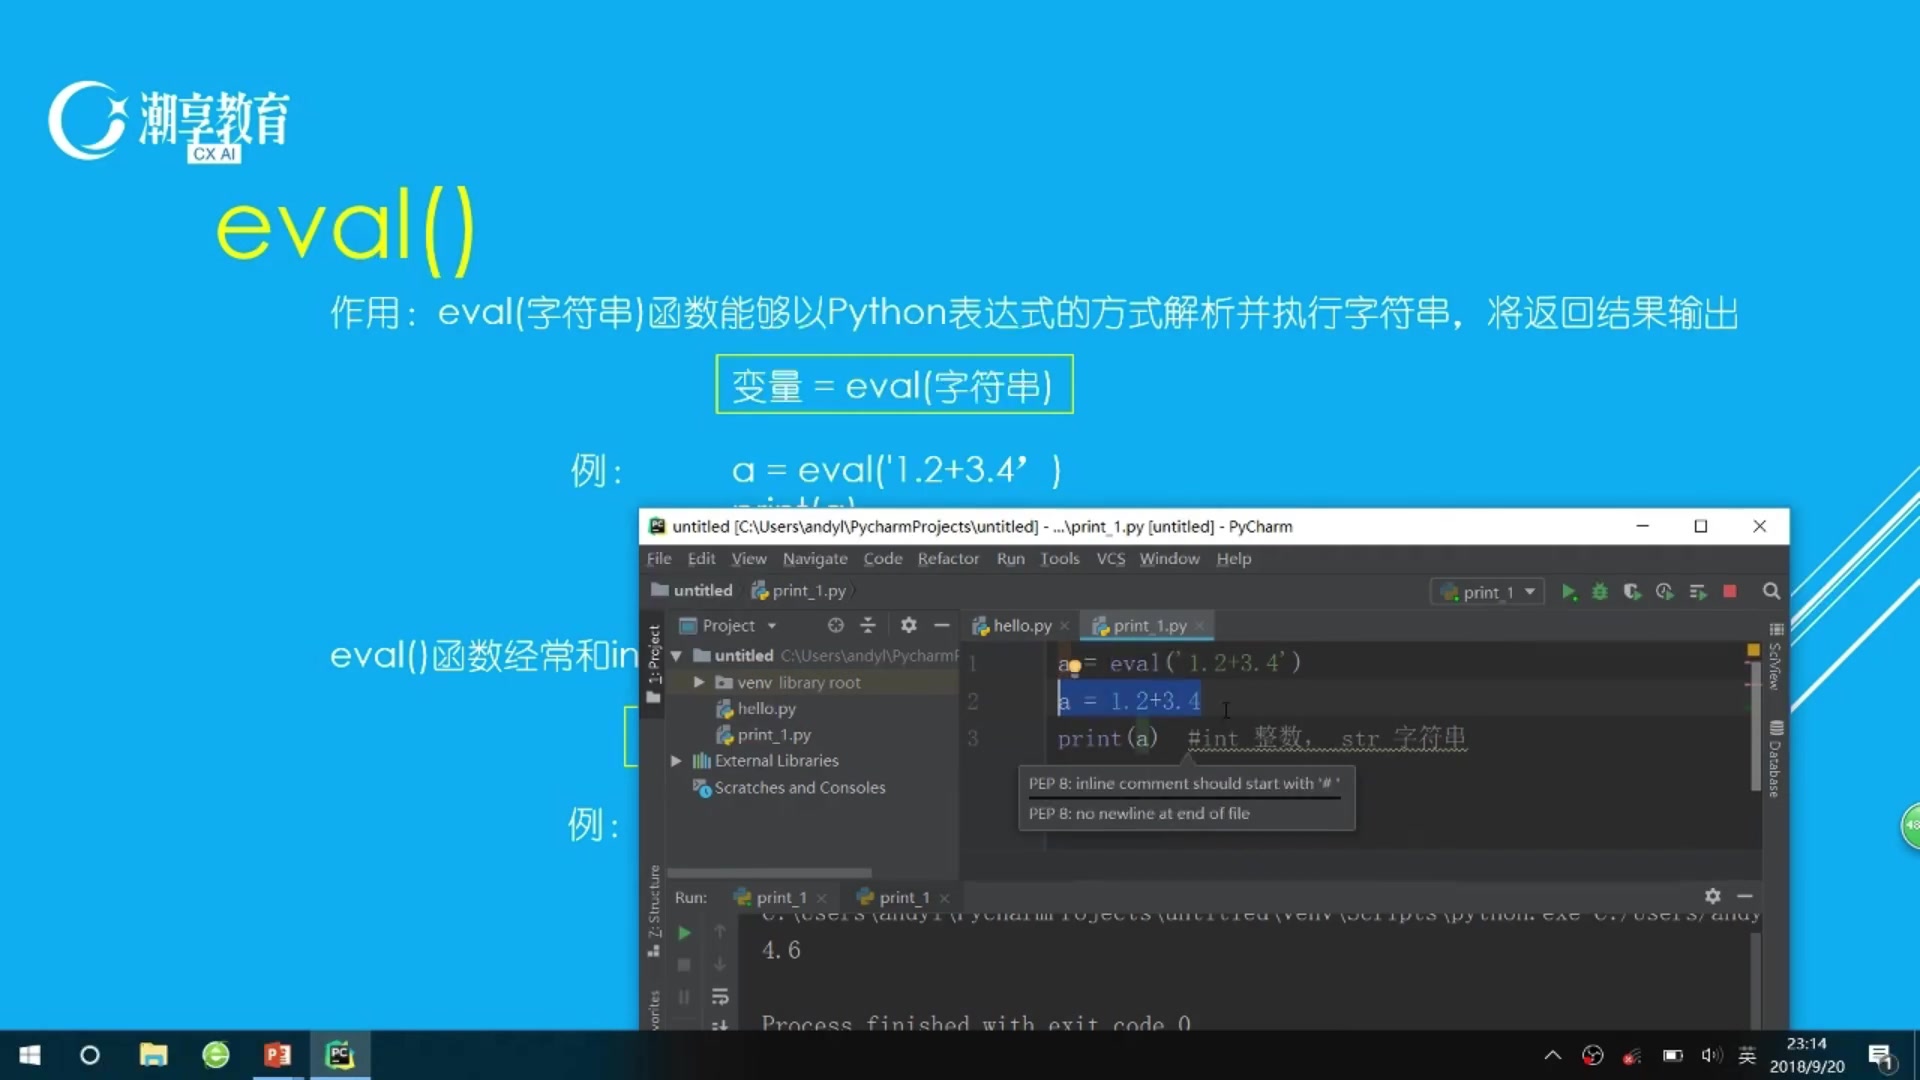Expand the External Libraries tree item
This screenshot has width=1920, height=1080.
[x=676, y=761]
